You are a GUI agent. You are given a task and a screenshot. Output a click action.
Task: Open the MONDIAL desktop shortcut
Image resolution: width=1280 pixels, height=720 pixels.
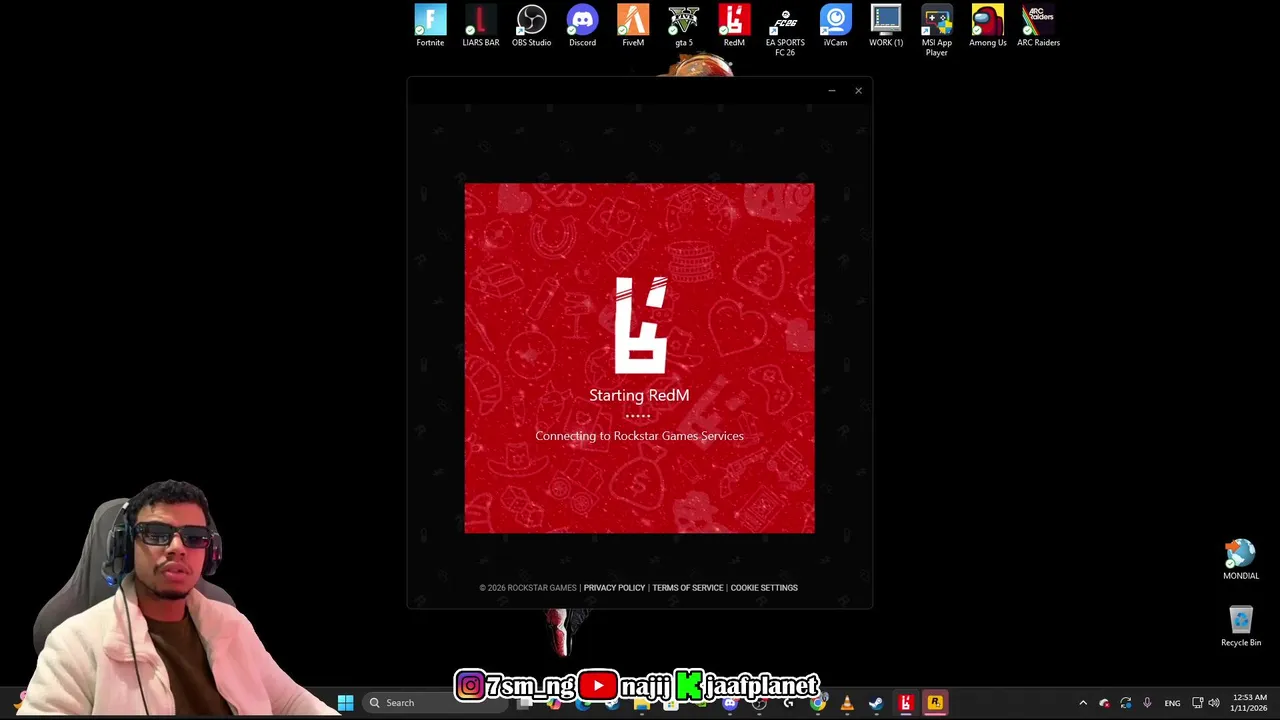pos(1241,559)
